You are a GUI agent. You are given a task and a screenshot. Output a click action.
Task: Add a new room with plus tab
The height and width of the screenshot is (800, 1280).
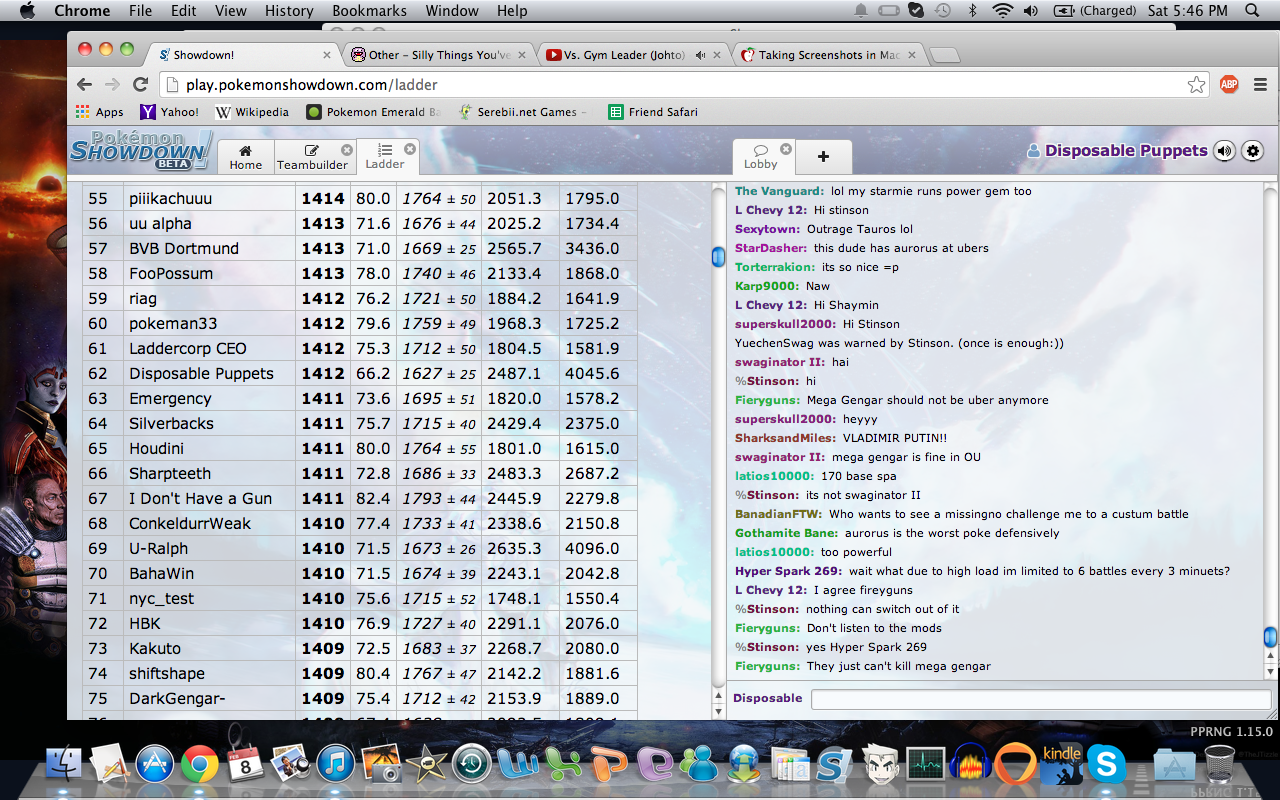(824, 157)
